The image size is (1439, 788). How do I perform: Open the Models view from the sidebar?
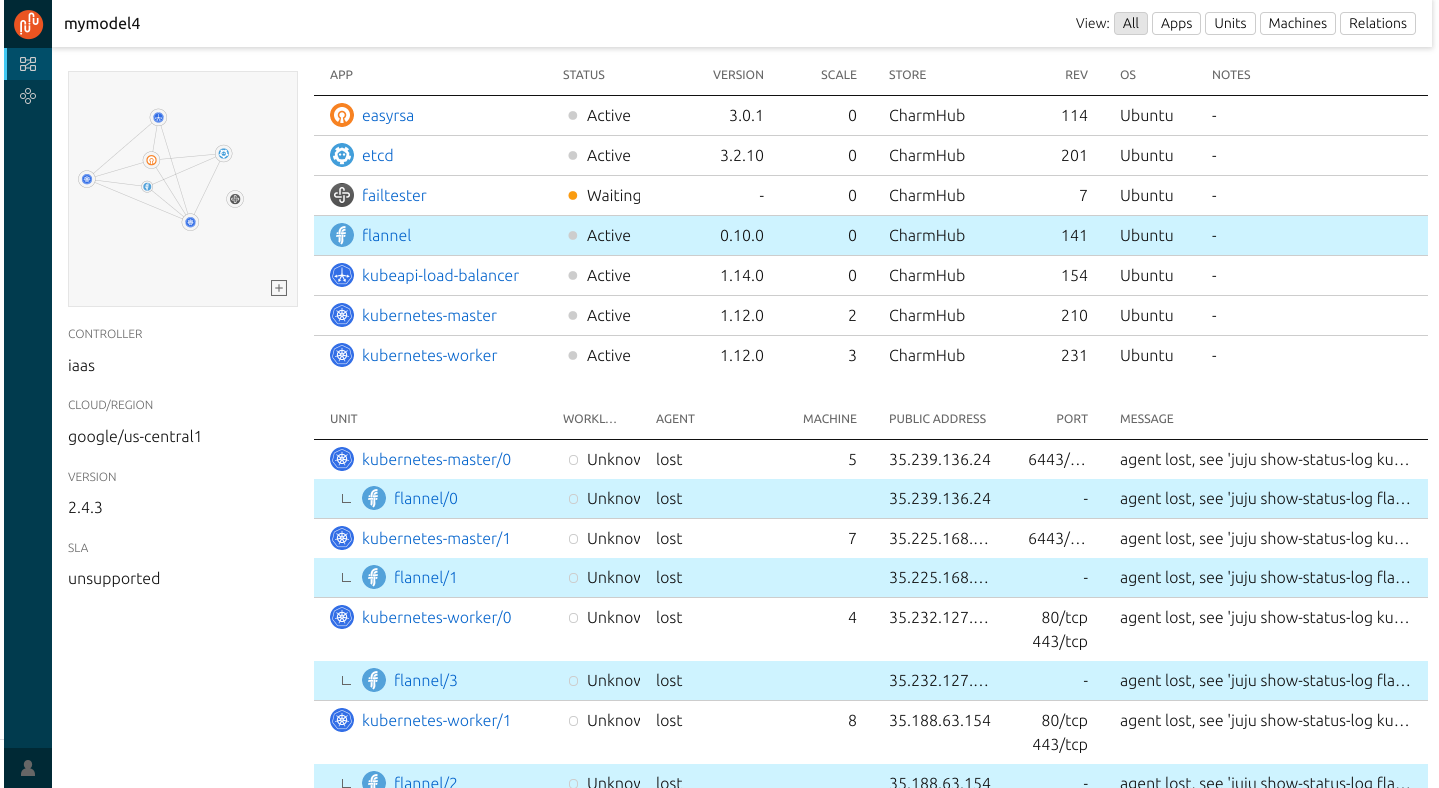coord(27,63)
